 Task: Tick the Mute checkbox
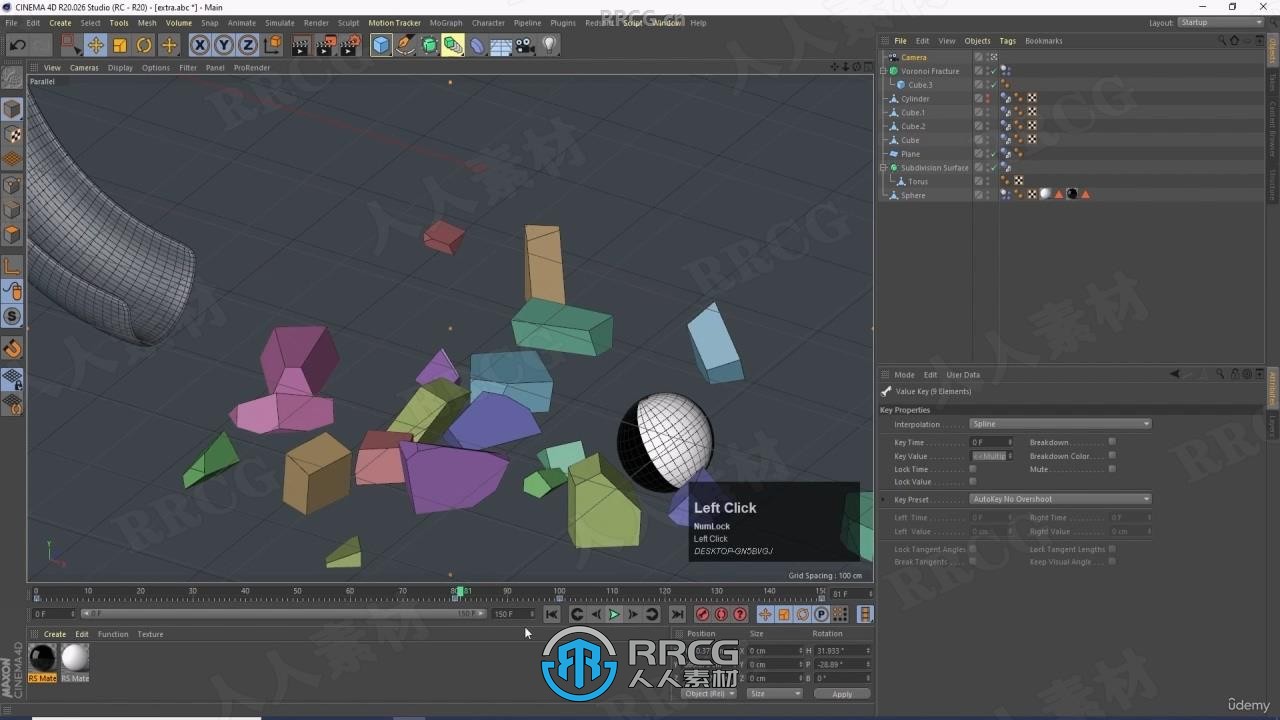[1112, 469]
